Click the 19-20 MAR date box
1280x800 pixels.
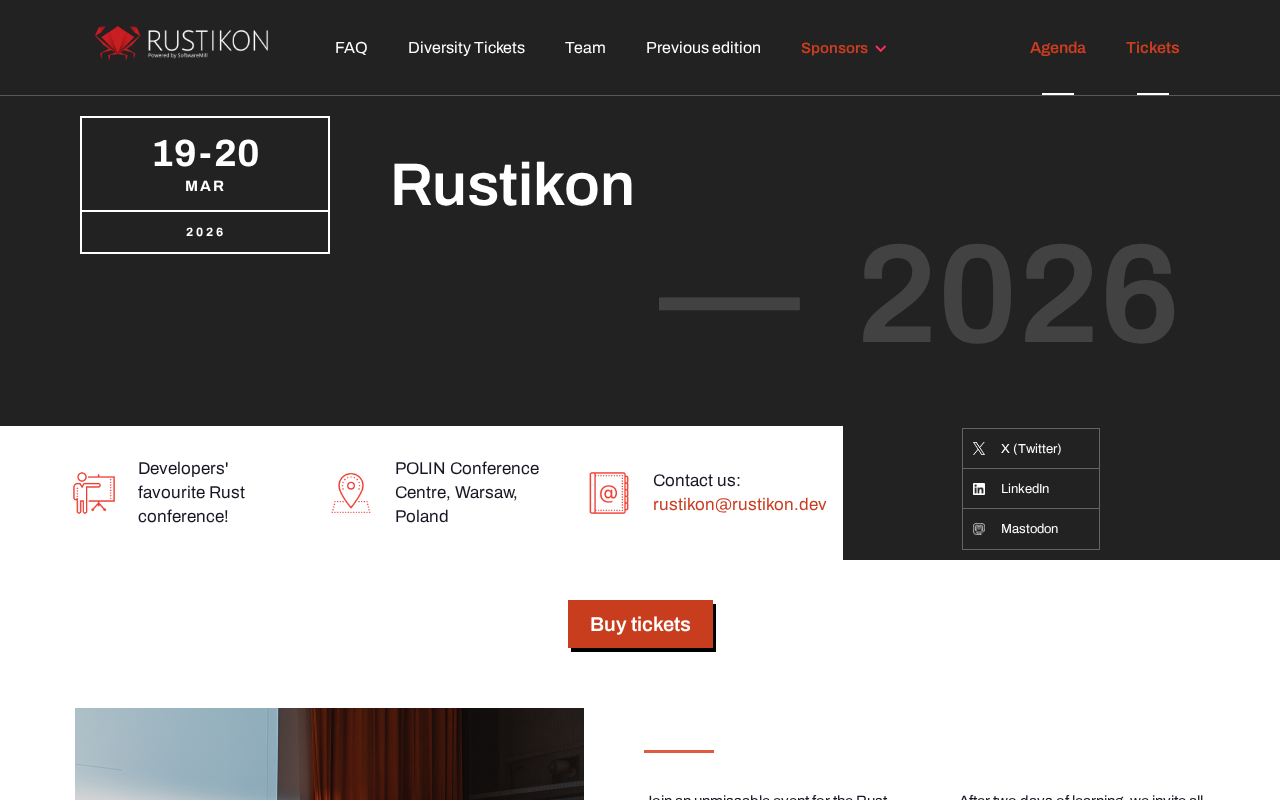[205, 164]
